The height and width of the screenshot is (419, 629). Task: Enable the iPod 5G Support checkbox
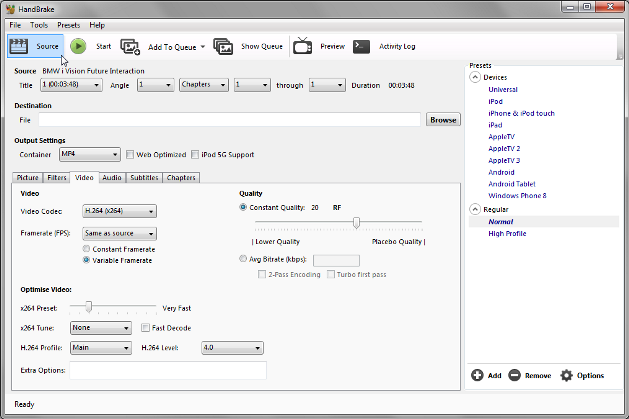coord(195,154)
